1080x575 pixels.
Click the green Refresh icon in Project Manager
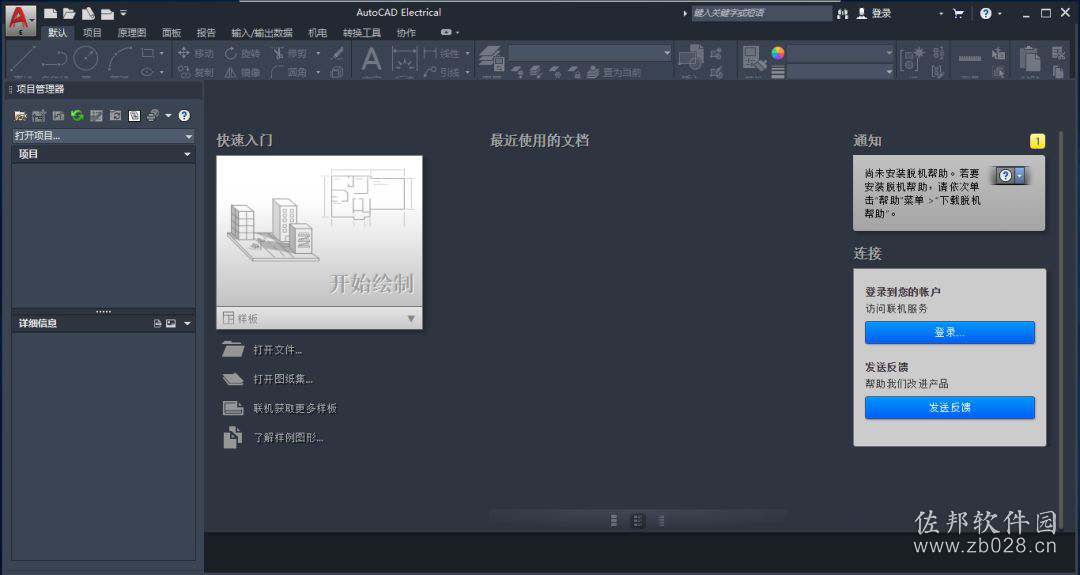click(x=77, y=116)
